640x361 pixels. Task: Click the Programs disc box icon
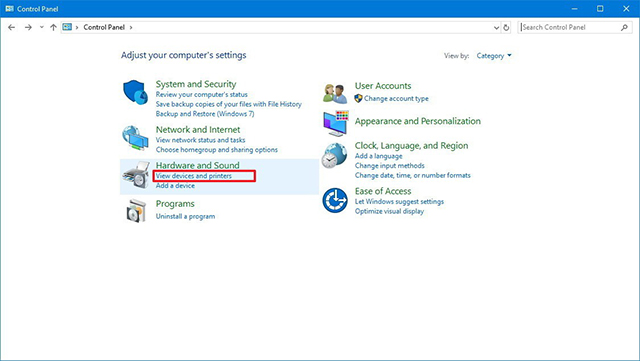[136, 211]
